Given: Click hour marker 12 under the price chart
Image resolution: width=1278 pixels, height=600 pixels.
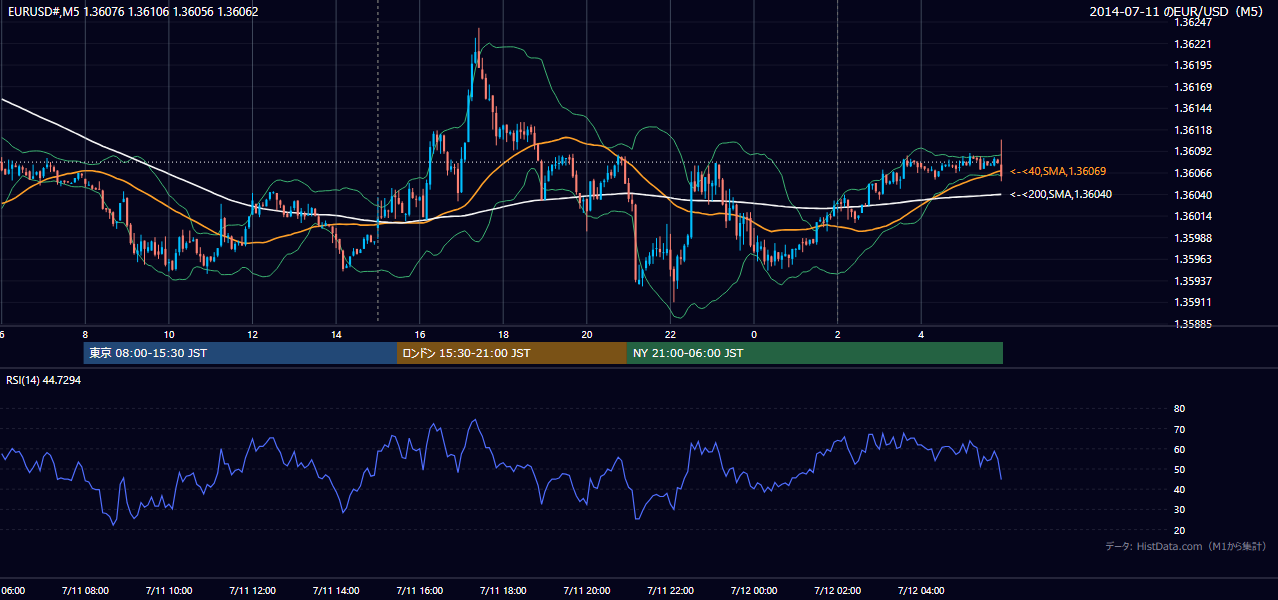Looking at the screenshot, I should (252, 334).
